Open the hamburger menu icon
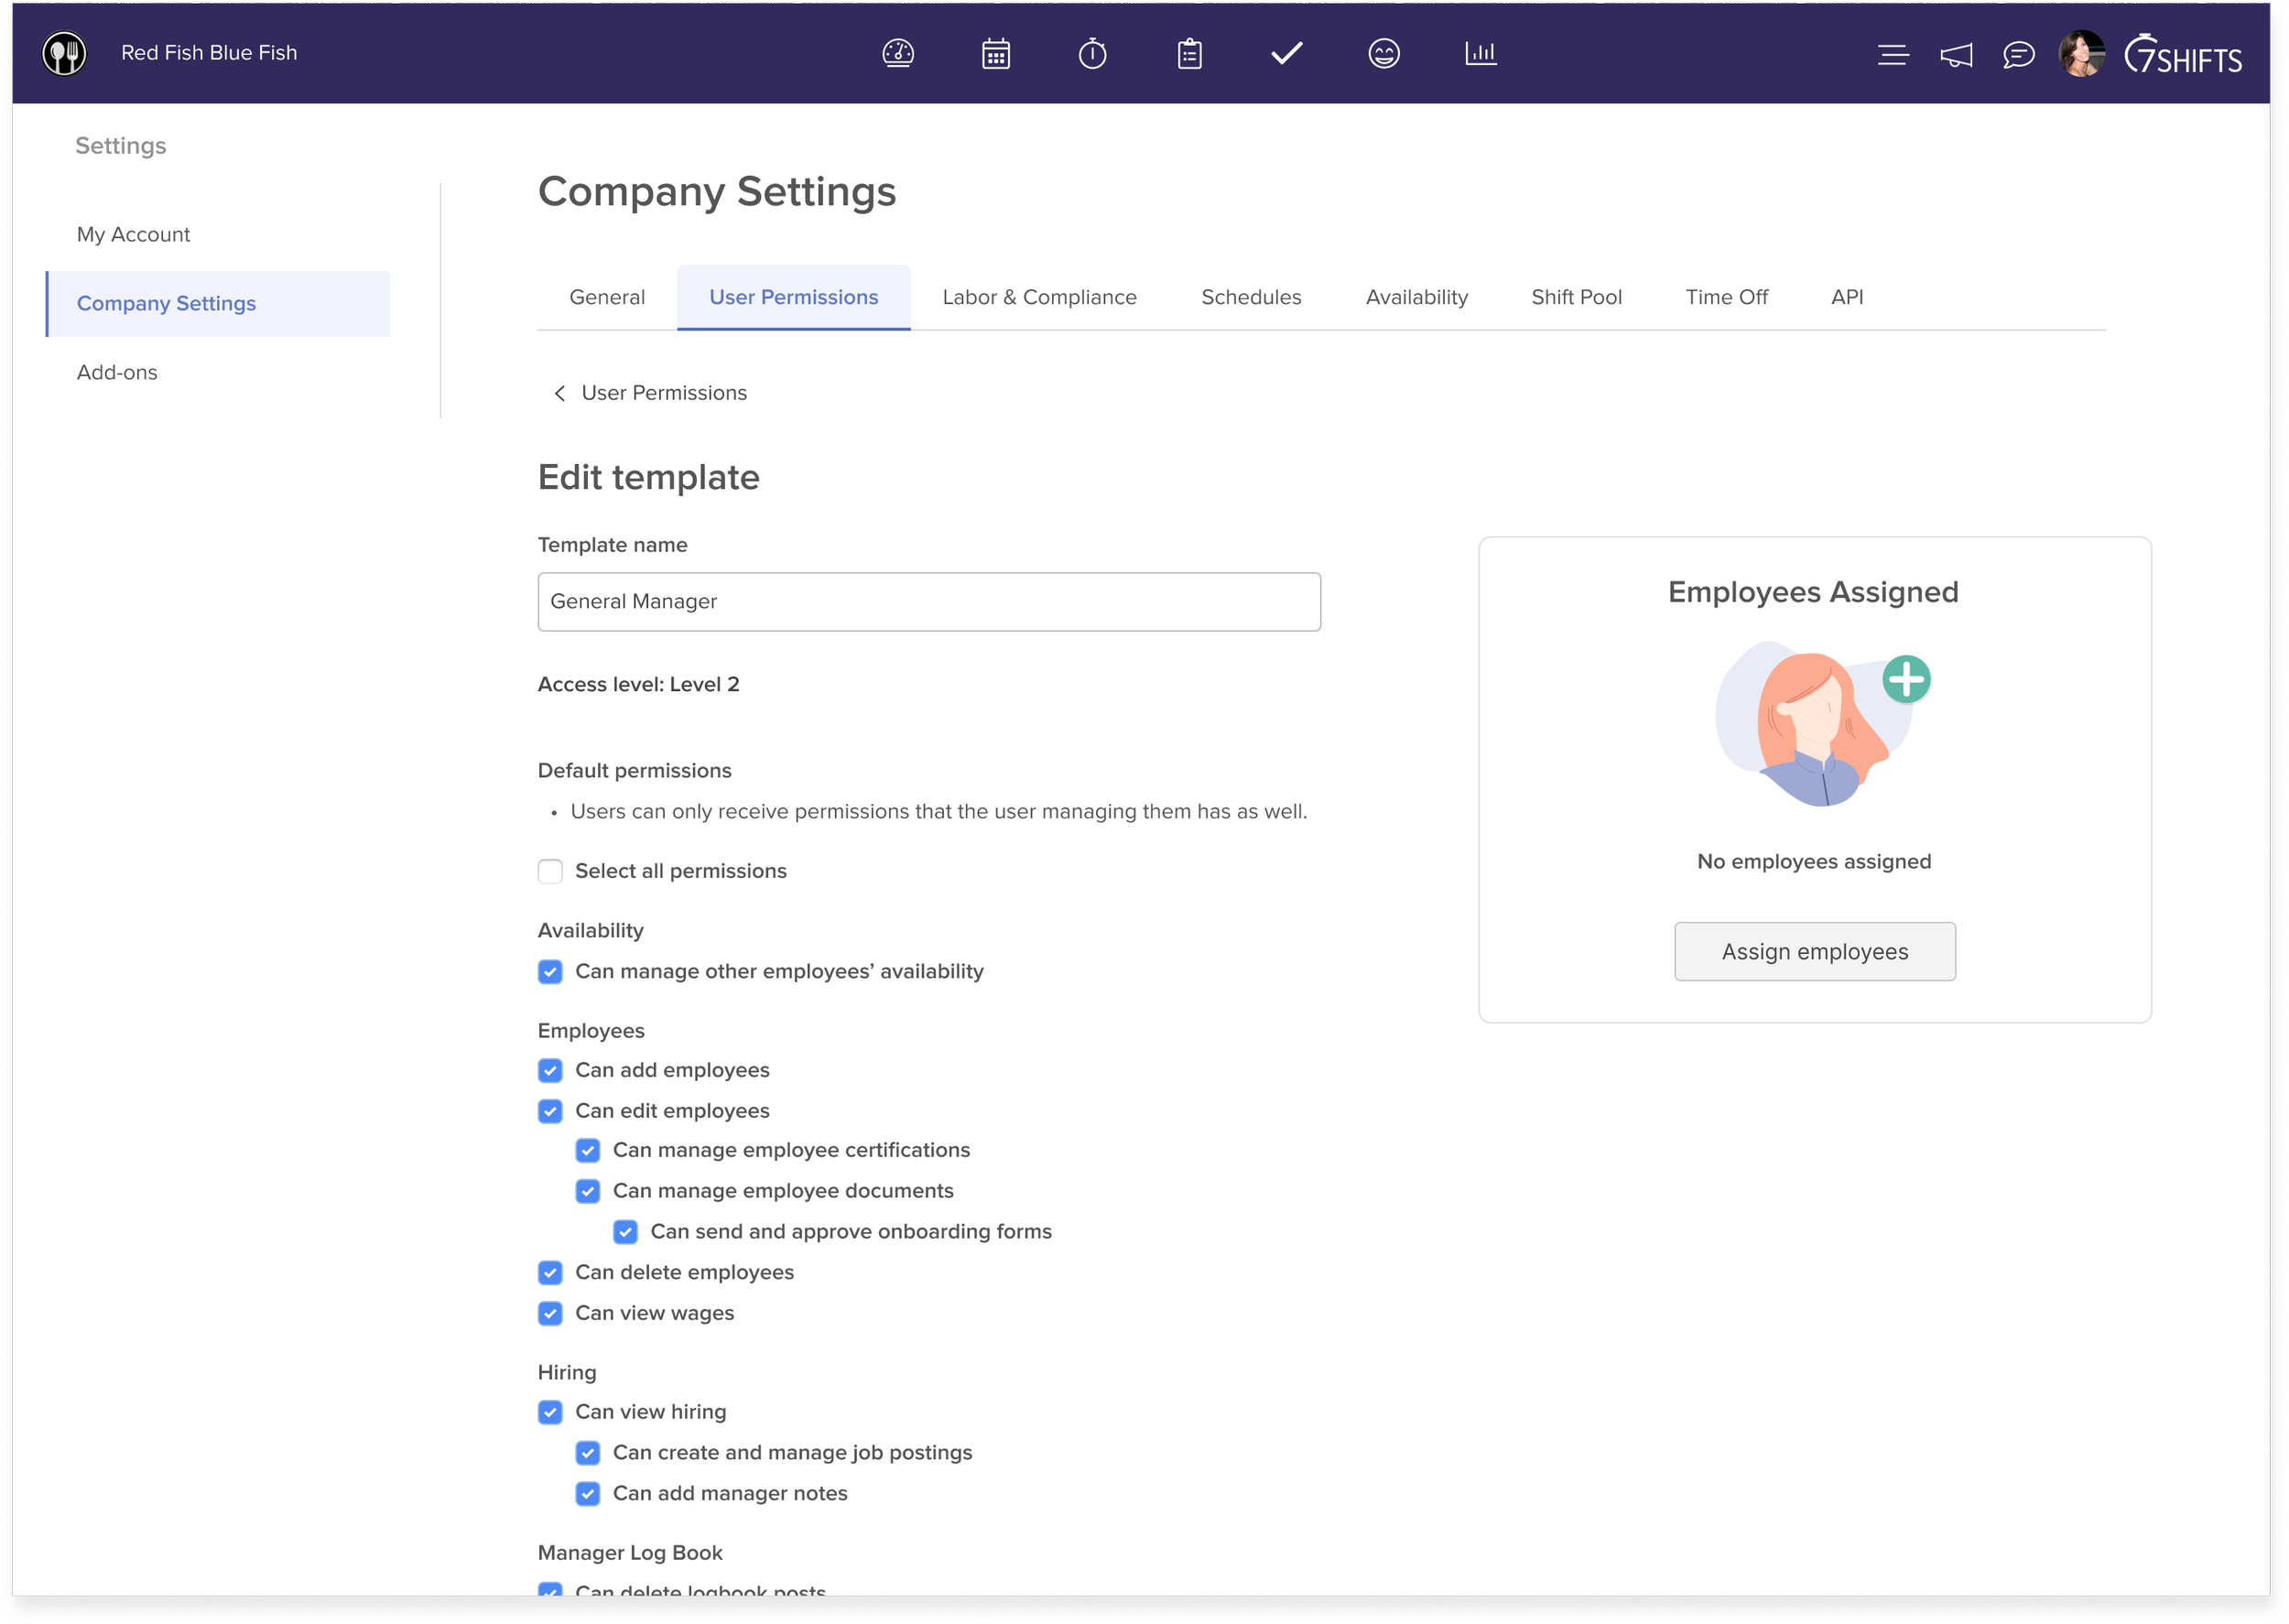The height and width of the screenshot is (1624, 2289). (1892, 55)
